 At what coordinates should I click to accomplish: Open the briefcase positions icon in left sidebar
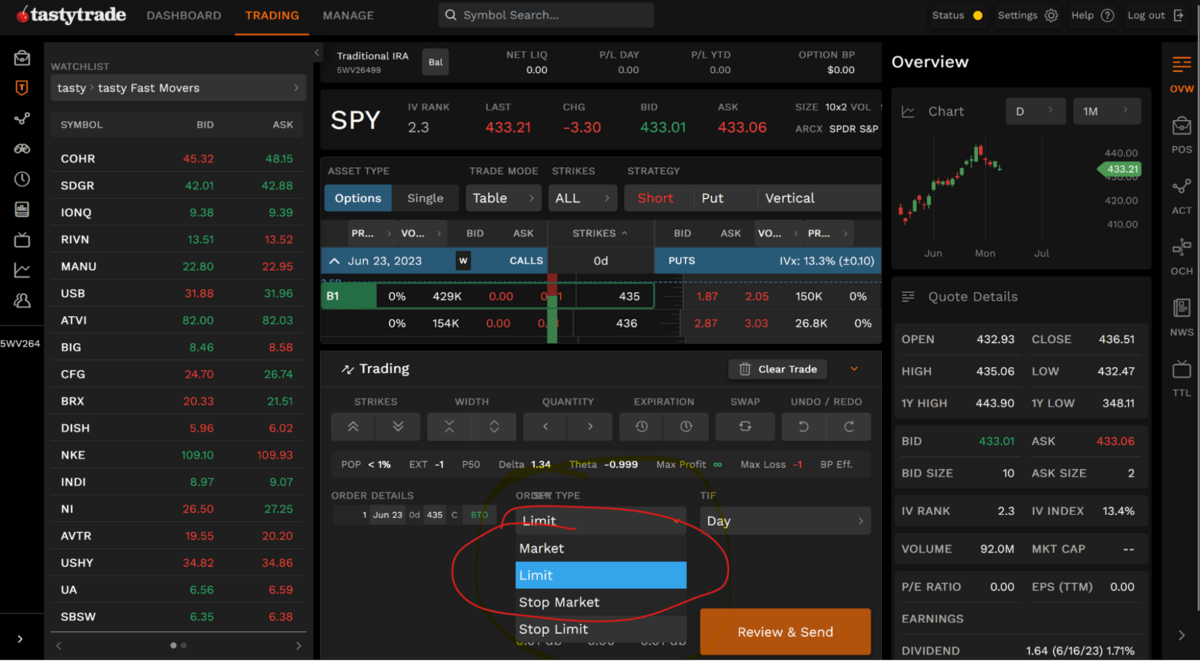(21, 58)
